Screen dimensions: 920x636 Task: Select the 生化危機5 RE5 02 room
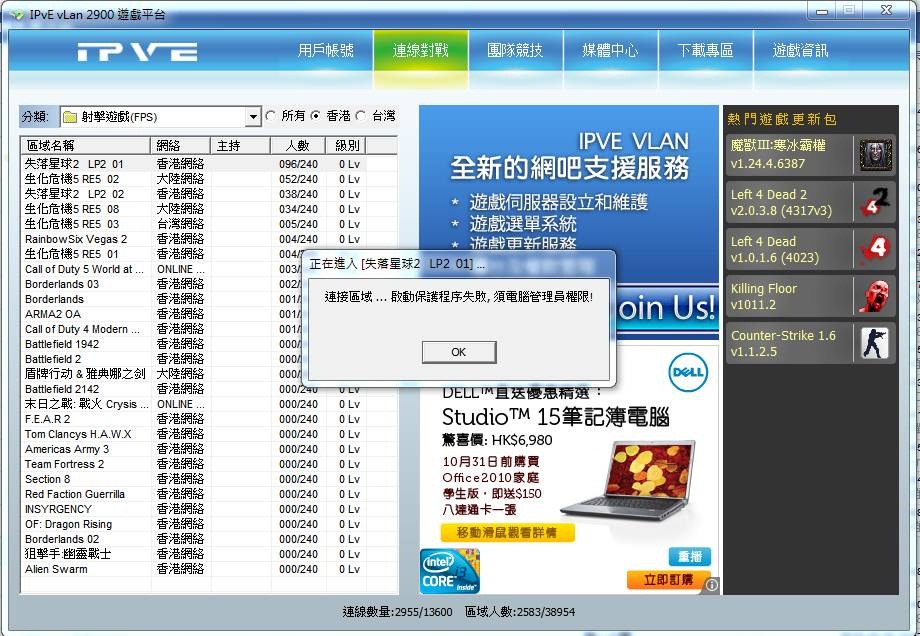pyautogui.click(x=209, y=179)
